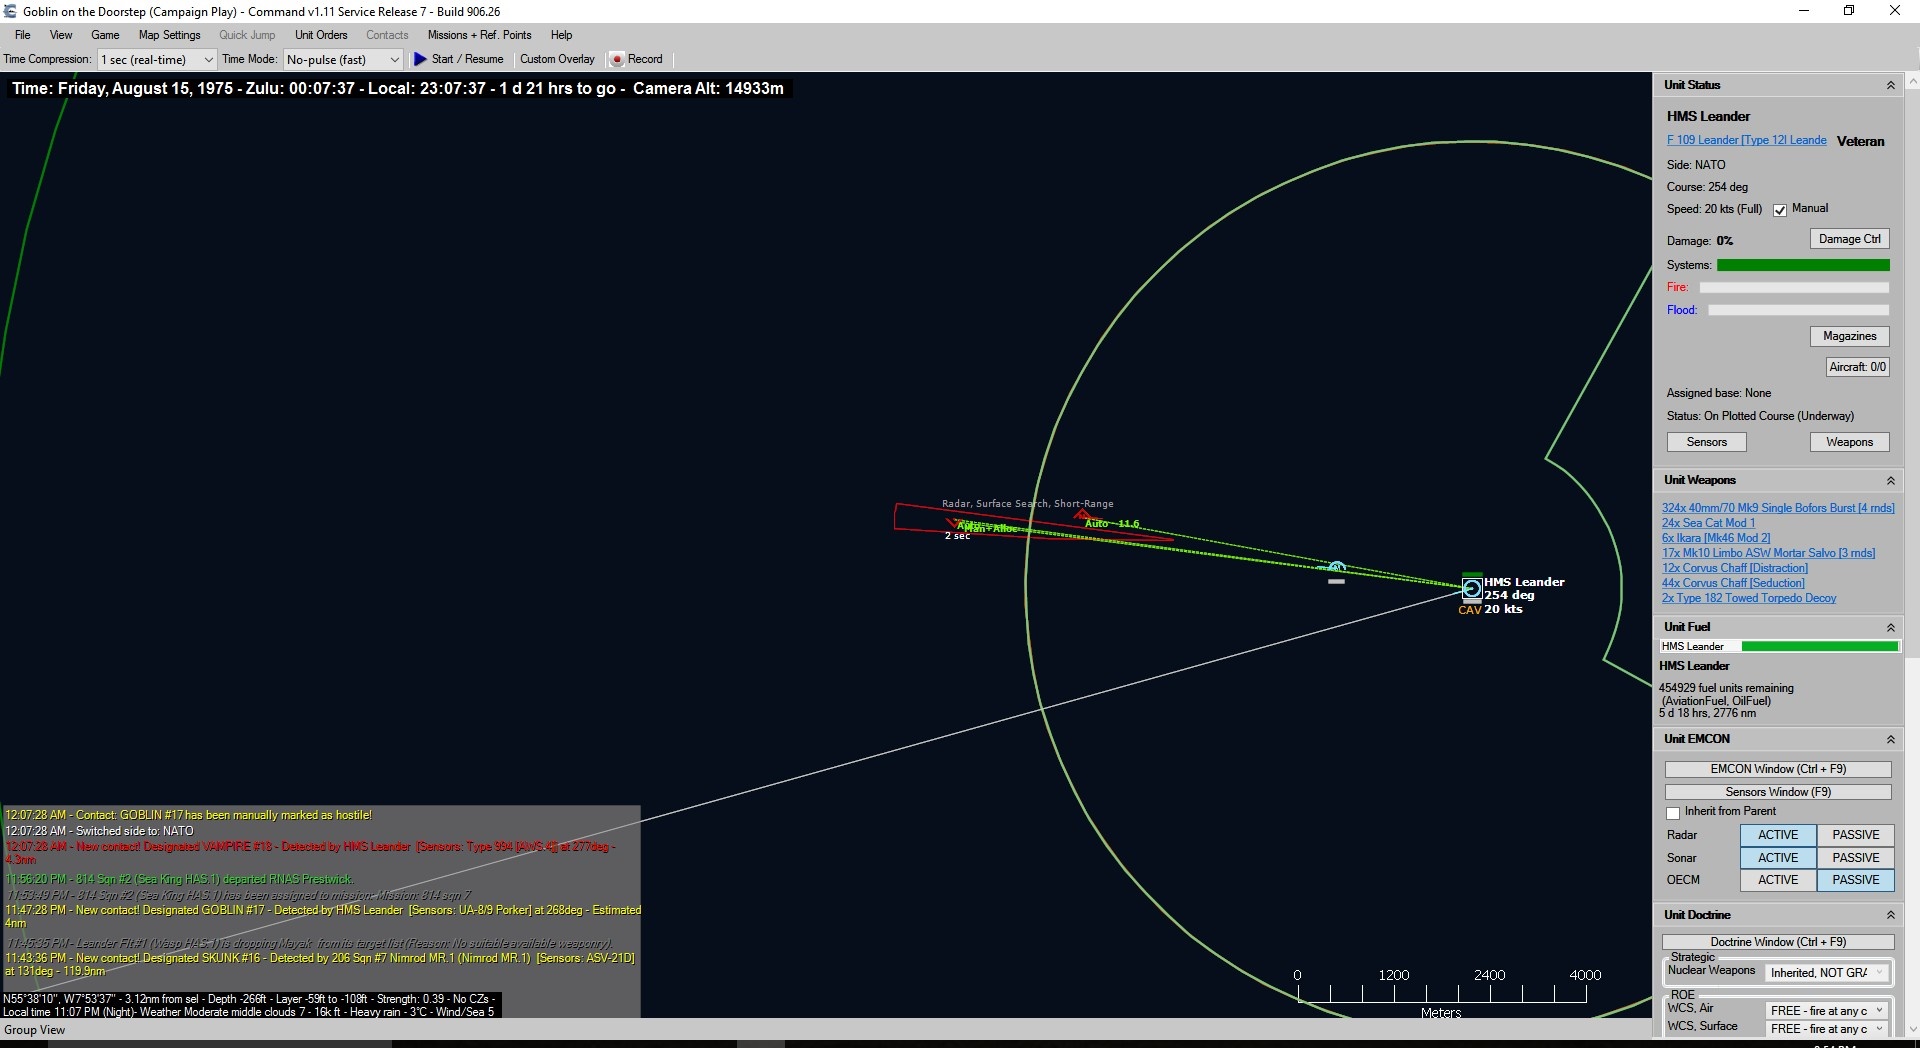Click the 6x Ikara [Mk46 Mod 2] link
This screenshot has width=1920, height=1048.
pos(1716,538)
